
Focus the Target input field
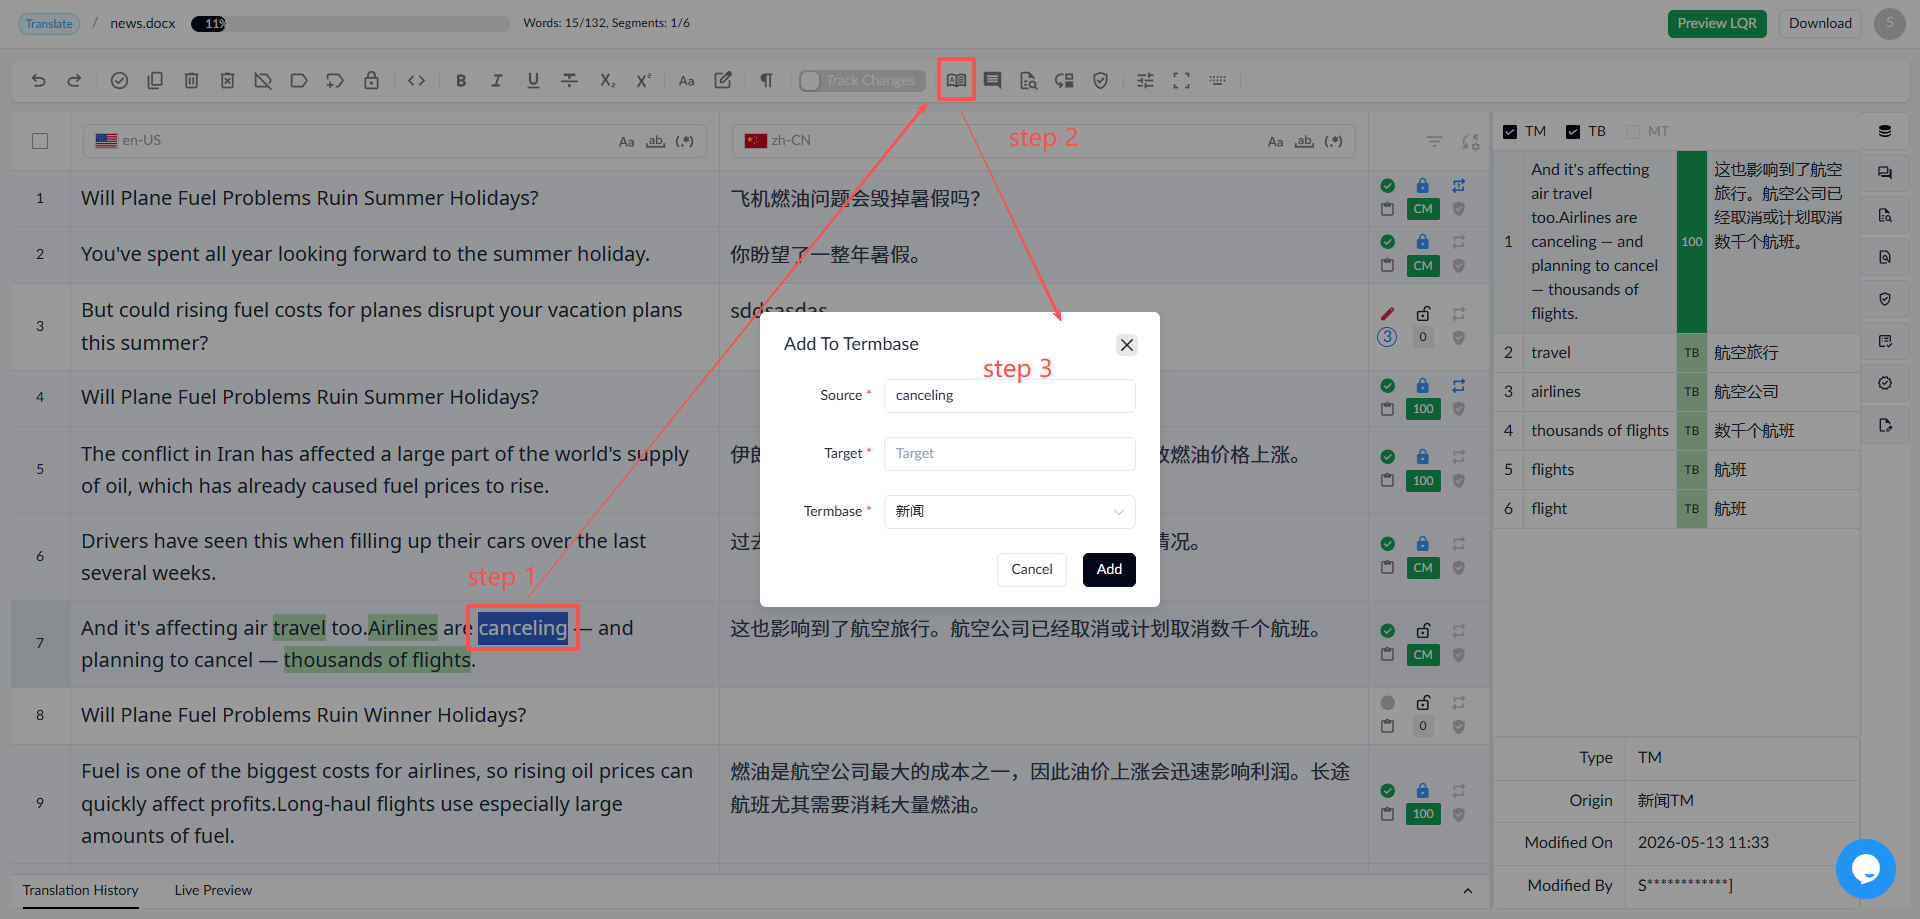1009,454
